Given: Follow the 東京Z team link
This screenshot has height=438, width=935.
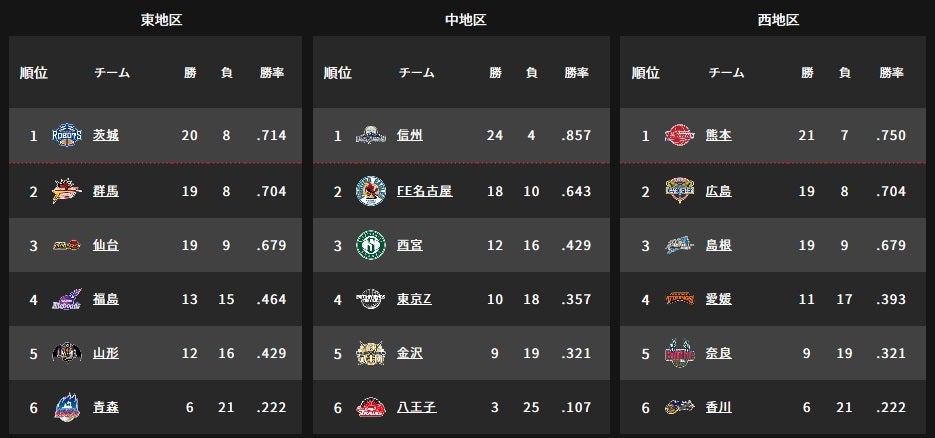Looking at the screenshot, I should tap(414, 299).
